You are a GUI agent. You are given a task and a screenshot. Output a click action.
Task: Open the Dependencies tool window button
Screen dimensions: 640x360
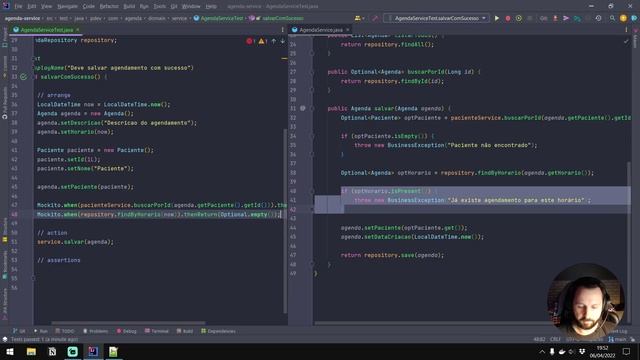click(x=218, y=331)
